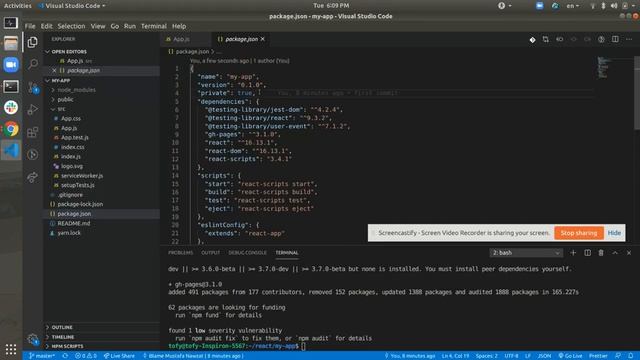Open the File menu
Image resolution: width=640 pixels, height=360 pixels.
click(30, 26)
